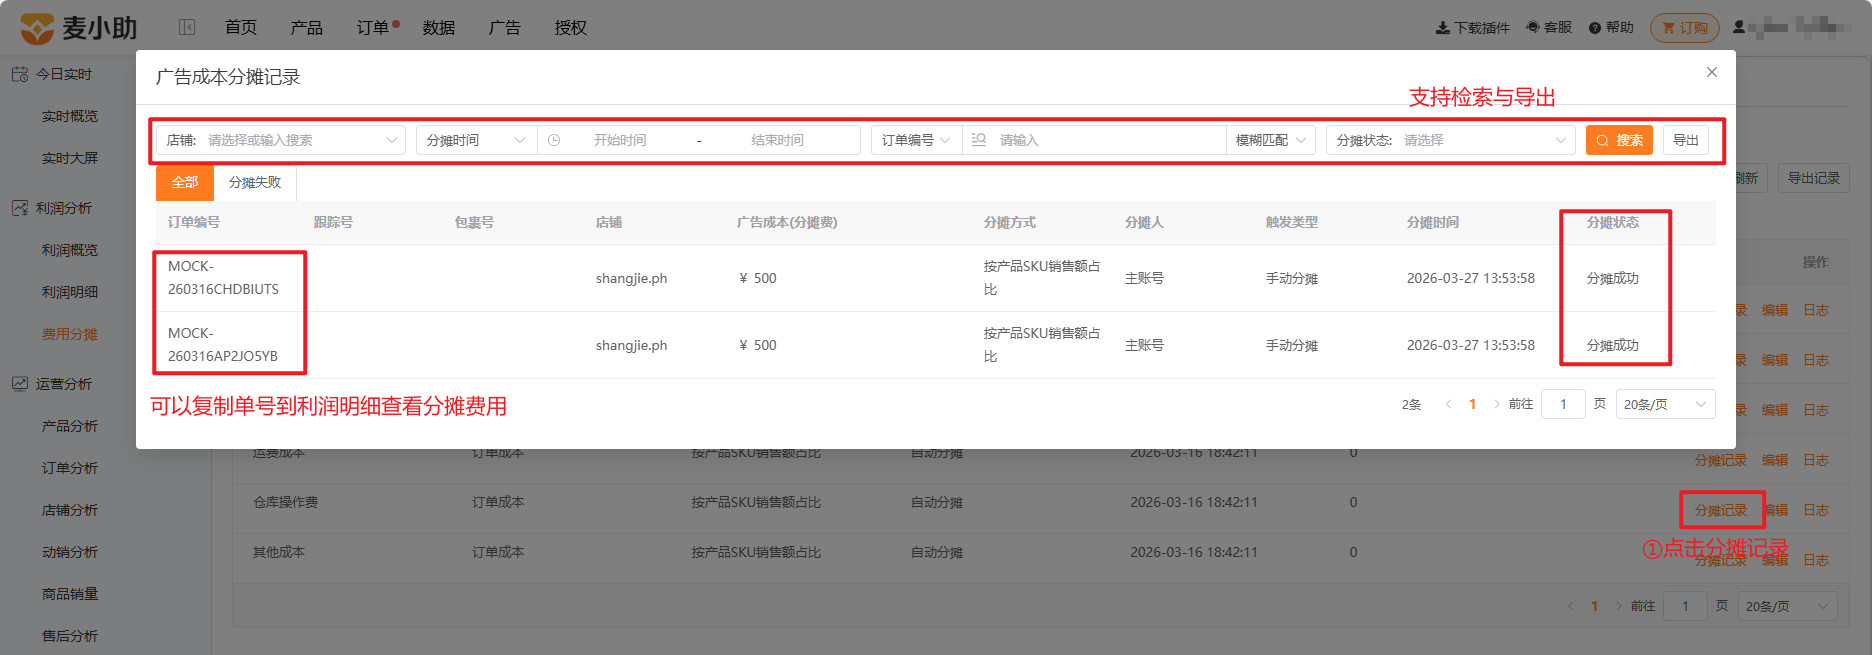Image resolution: width=1872 pixels, height=655 pixels.
Task: Click 导出记录 button in background page
Action: coord(1814,178)
